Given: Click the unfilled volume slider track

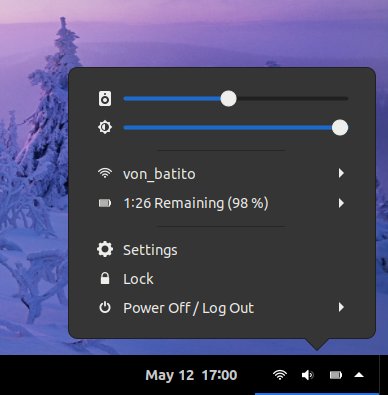Looking at the screenshot, I should click(x=292, y=99).
